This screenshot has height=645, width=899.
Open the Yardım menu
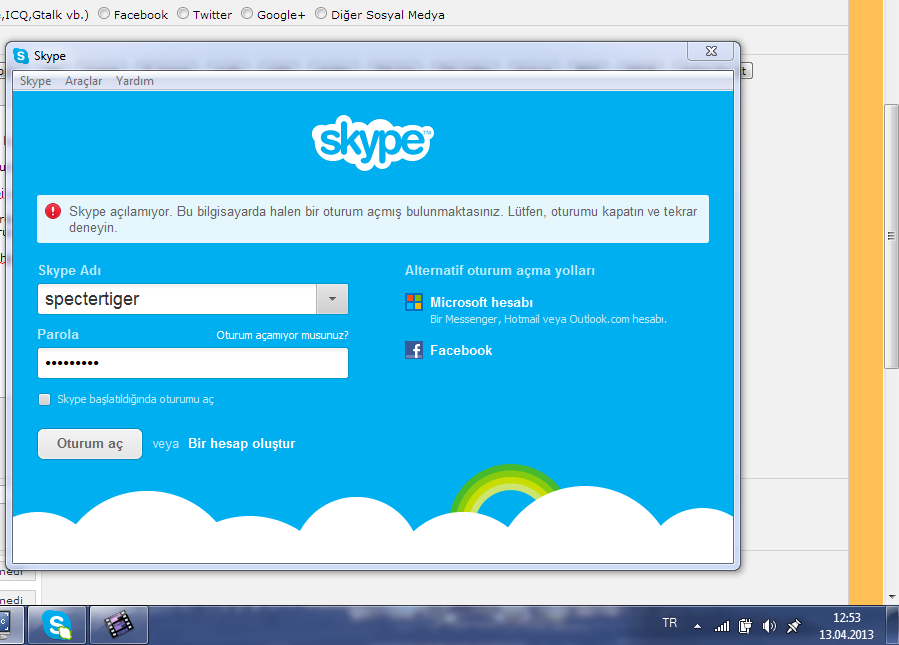click(x=135, y=81)
